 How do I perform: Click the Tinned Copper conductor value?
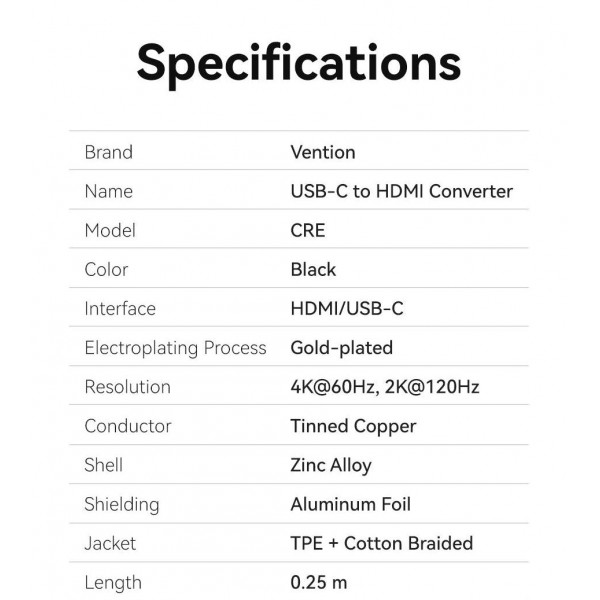353,426
